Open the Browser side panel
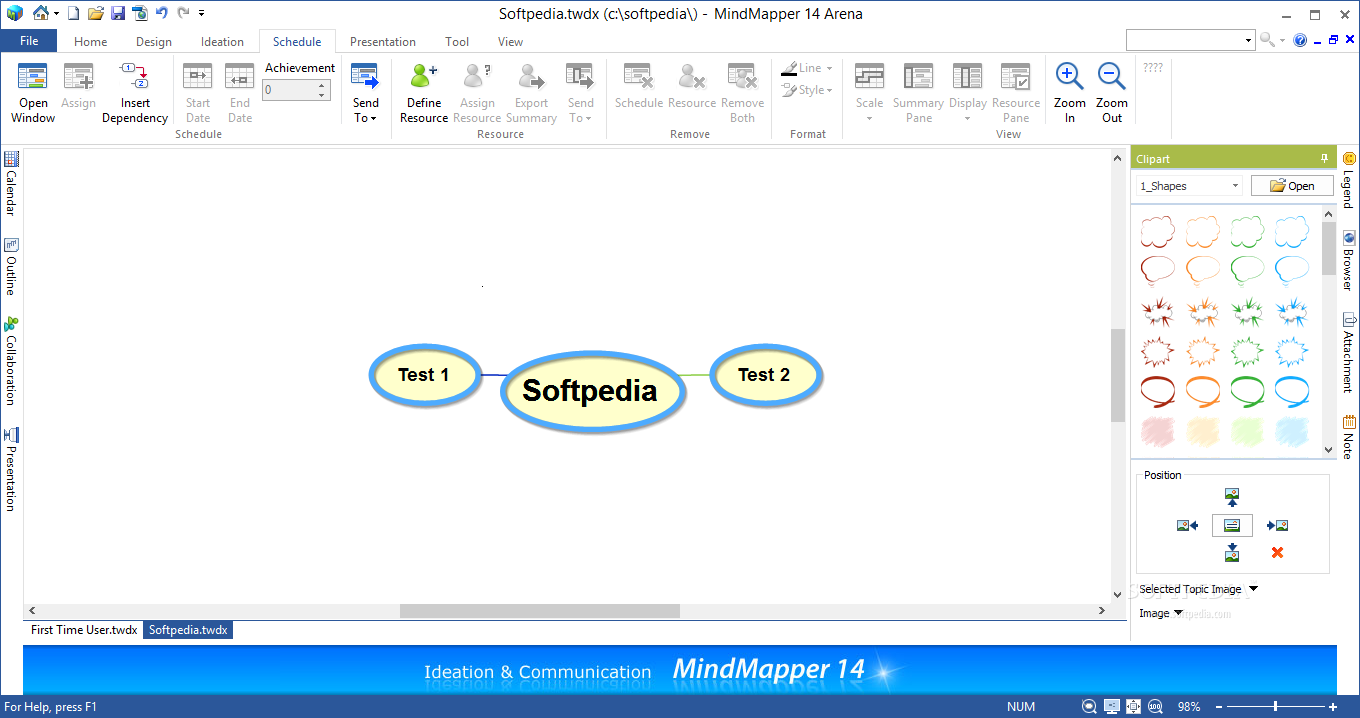This screenshot has height=718, width=1360. tap(1349, 260)
